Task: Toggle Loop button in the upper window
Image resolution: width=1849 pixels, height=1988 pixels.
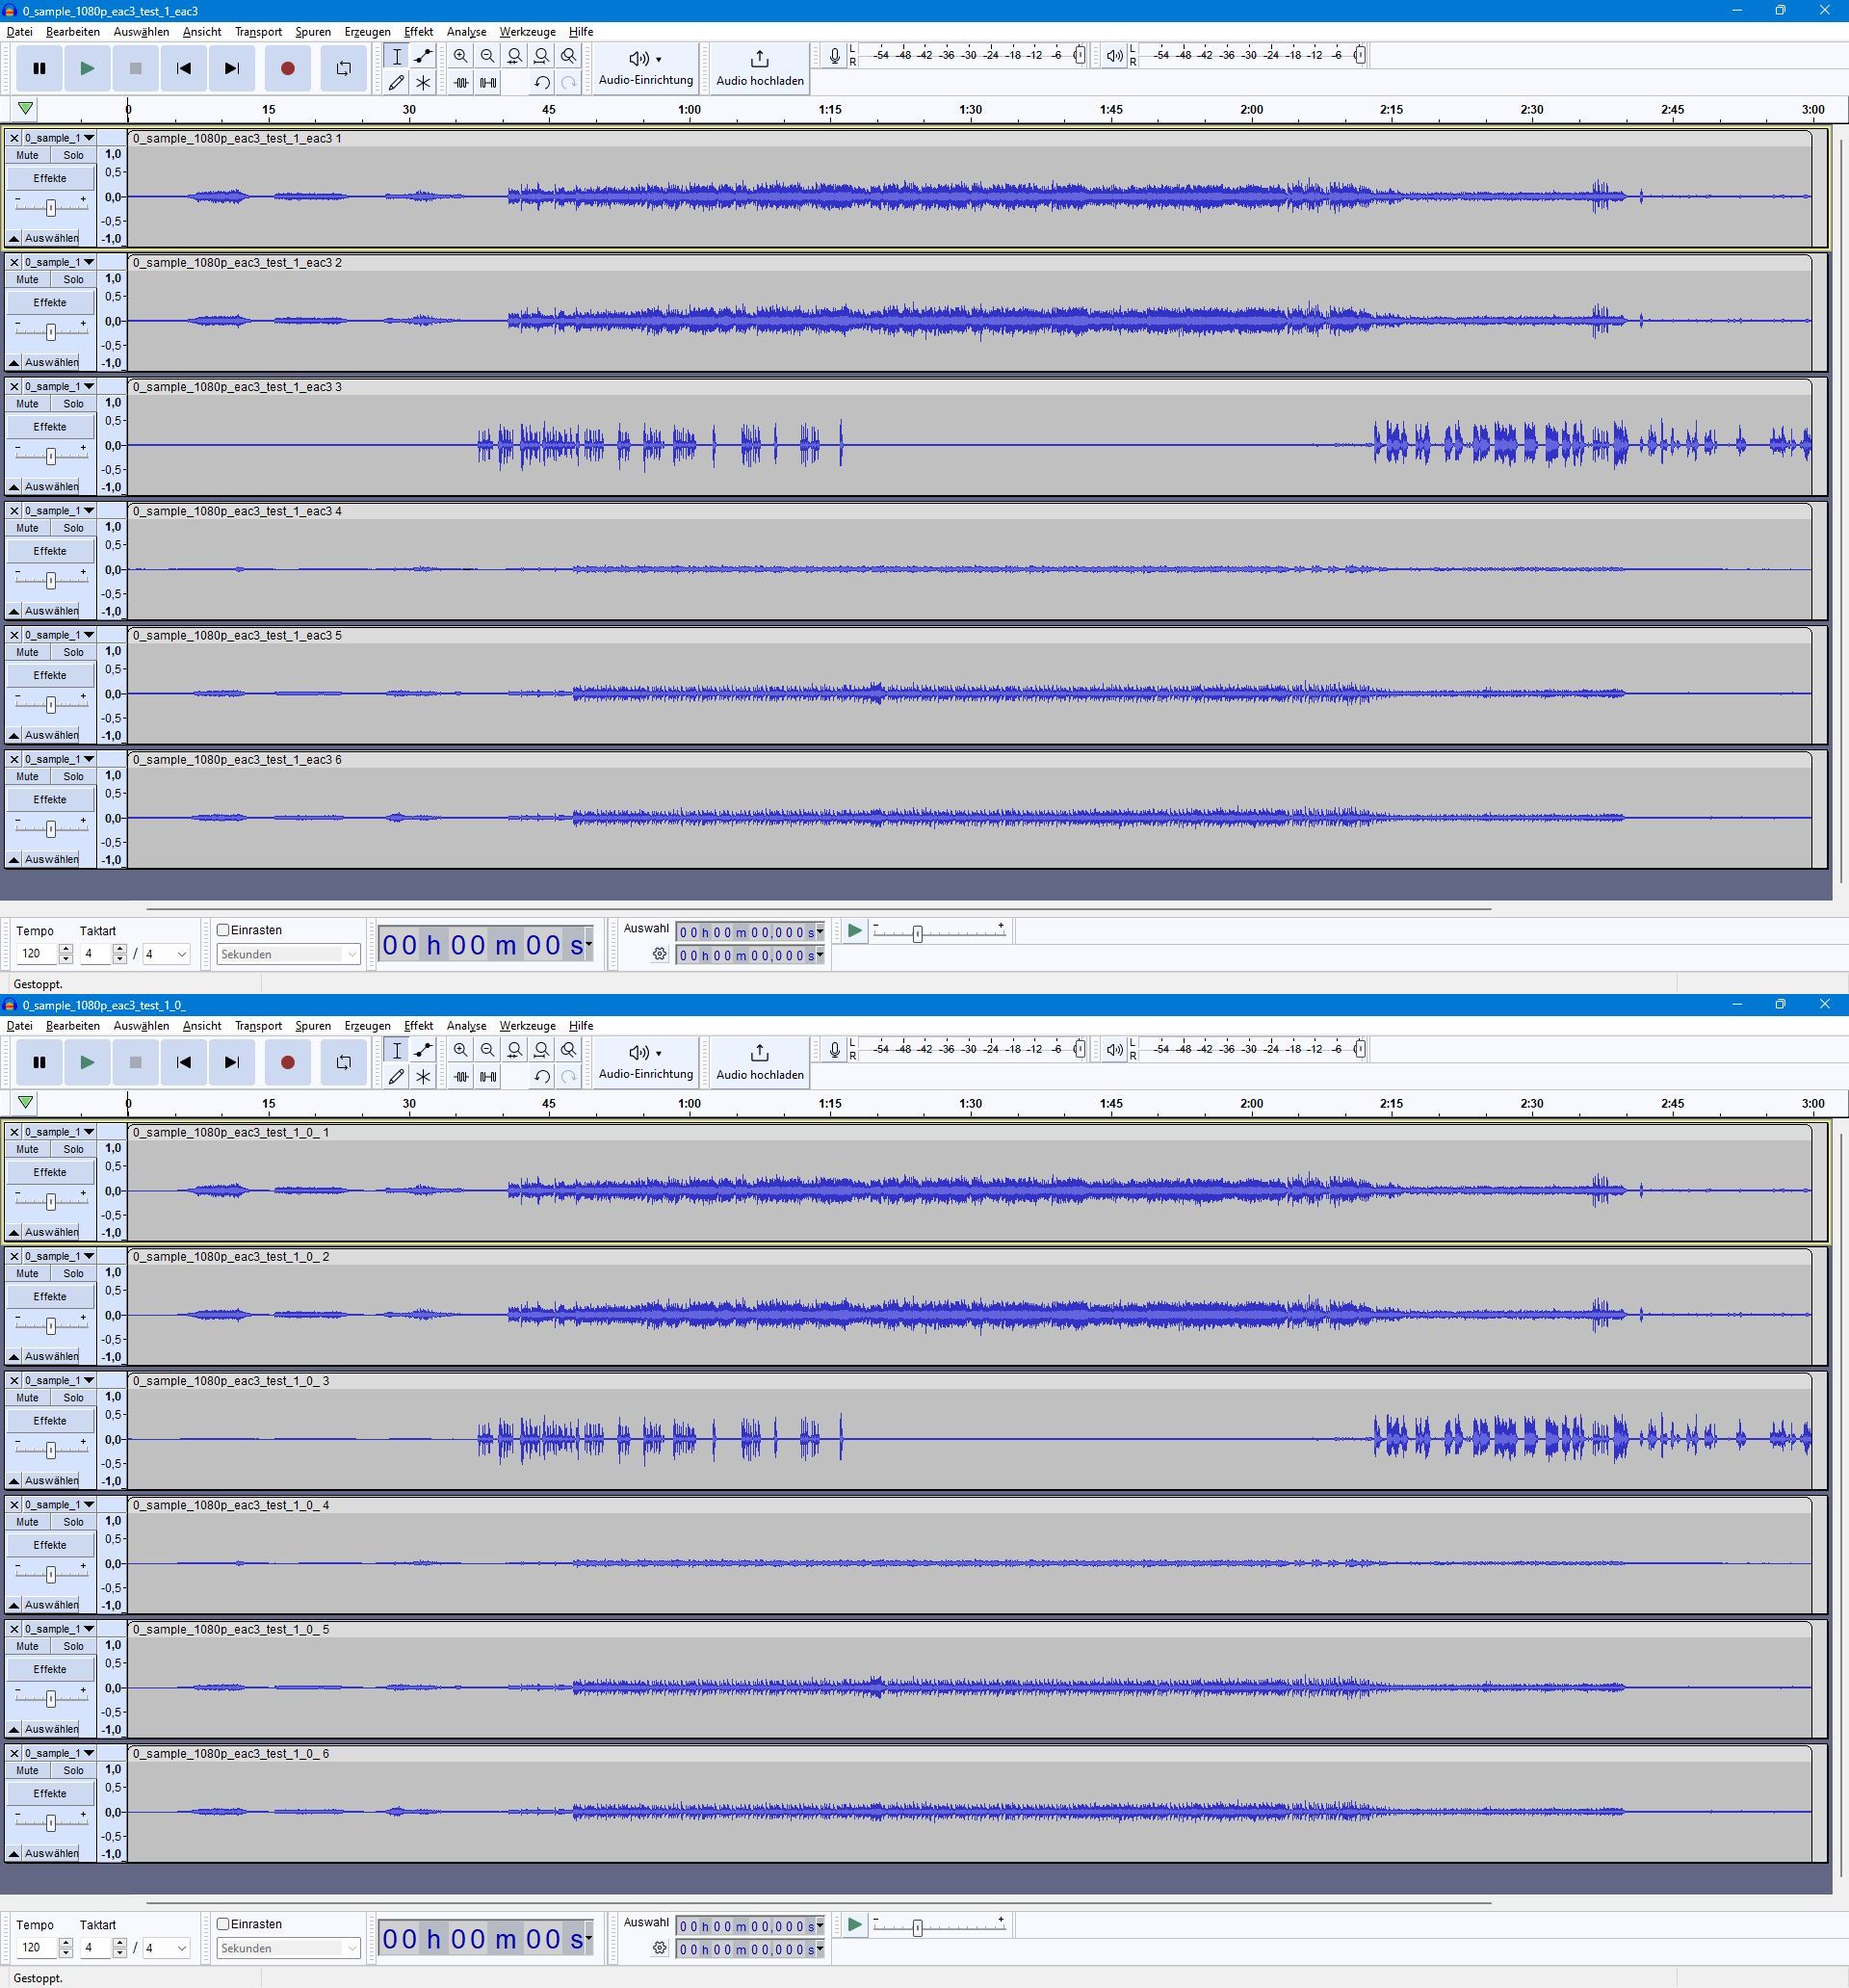Action: pos(343,68)
